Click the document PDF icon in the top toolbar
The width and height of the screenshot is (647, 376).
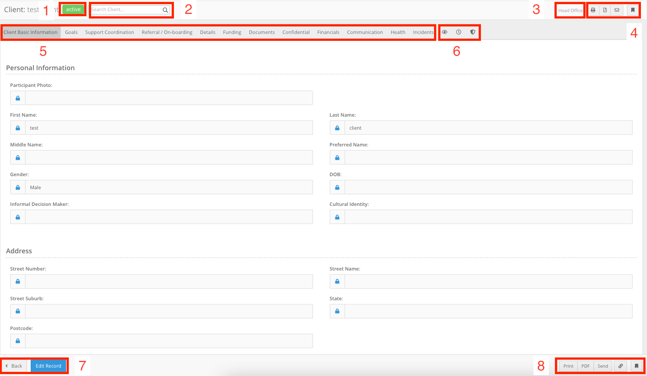pos(605,10)
